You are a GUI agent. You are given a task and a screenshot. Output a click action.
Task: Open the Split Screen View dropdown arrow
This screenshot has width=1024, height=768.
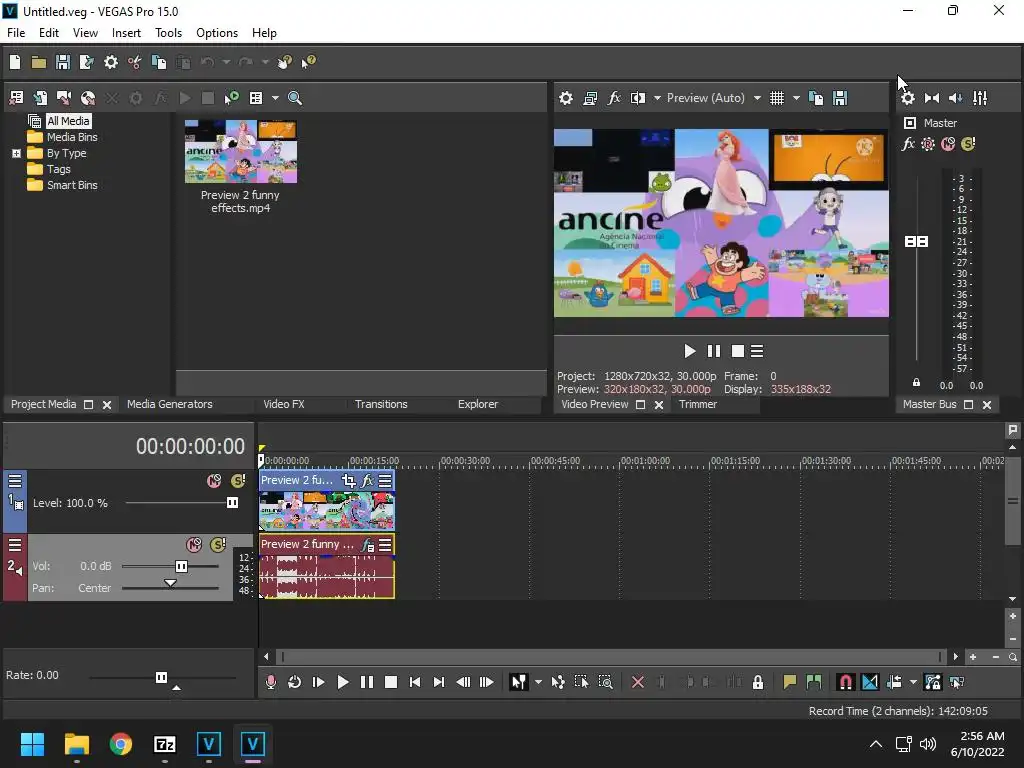click(x=657, y=98)
